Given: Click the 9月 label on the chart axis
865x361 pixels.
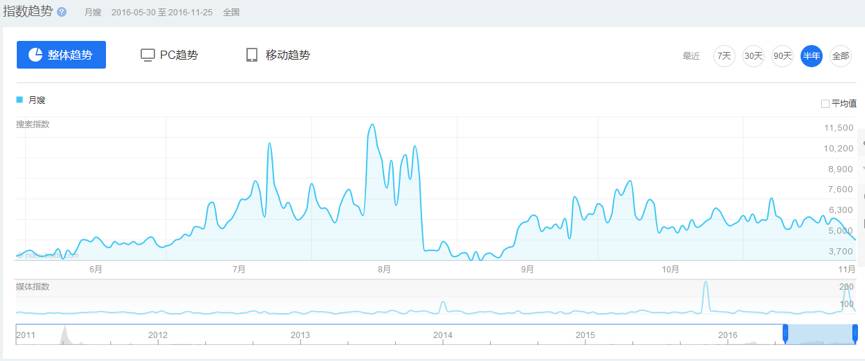Looking at the screenshot, I should pyautogui.click(x=527, y=270).
